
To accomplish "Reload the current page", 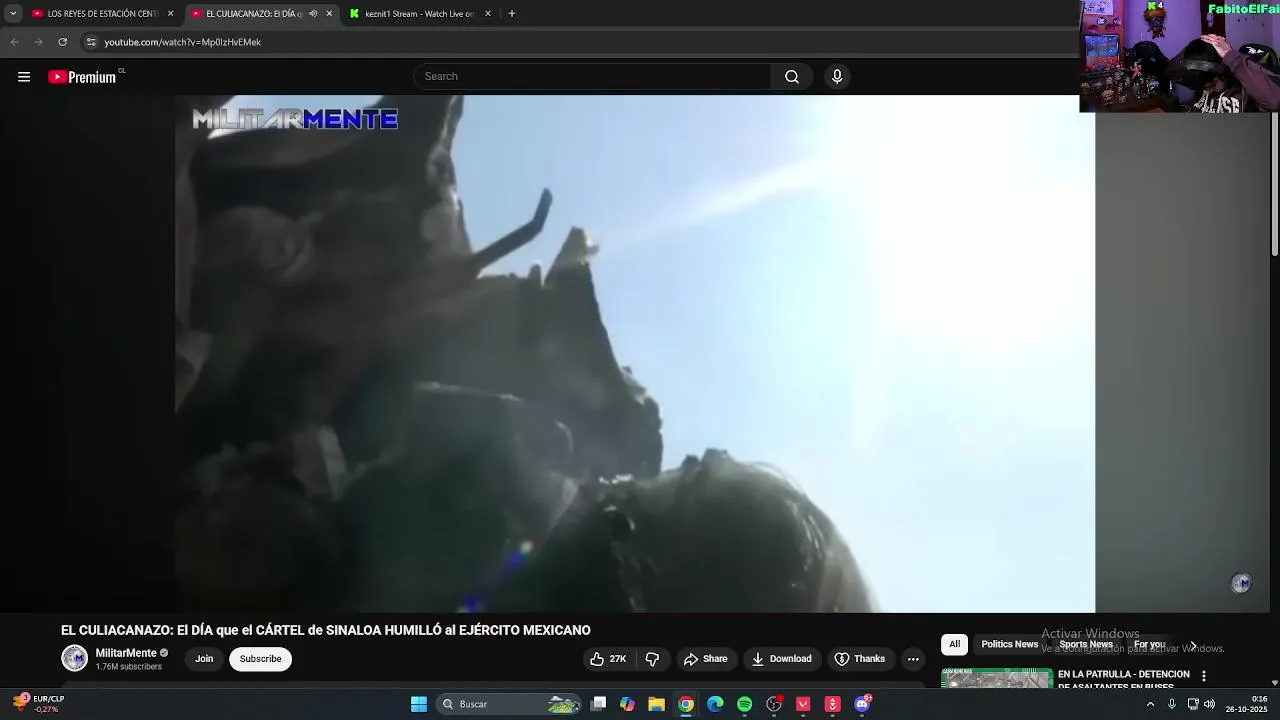I will [62, 42].
